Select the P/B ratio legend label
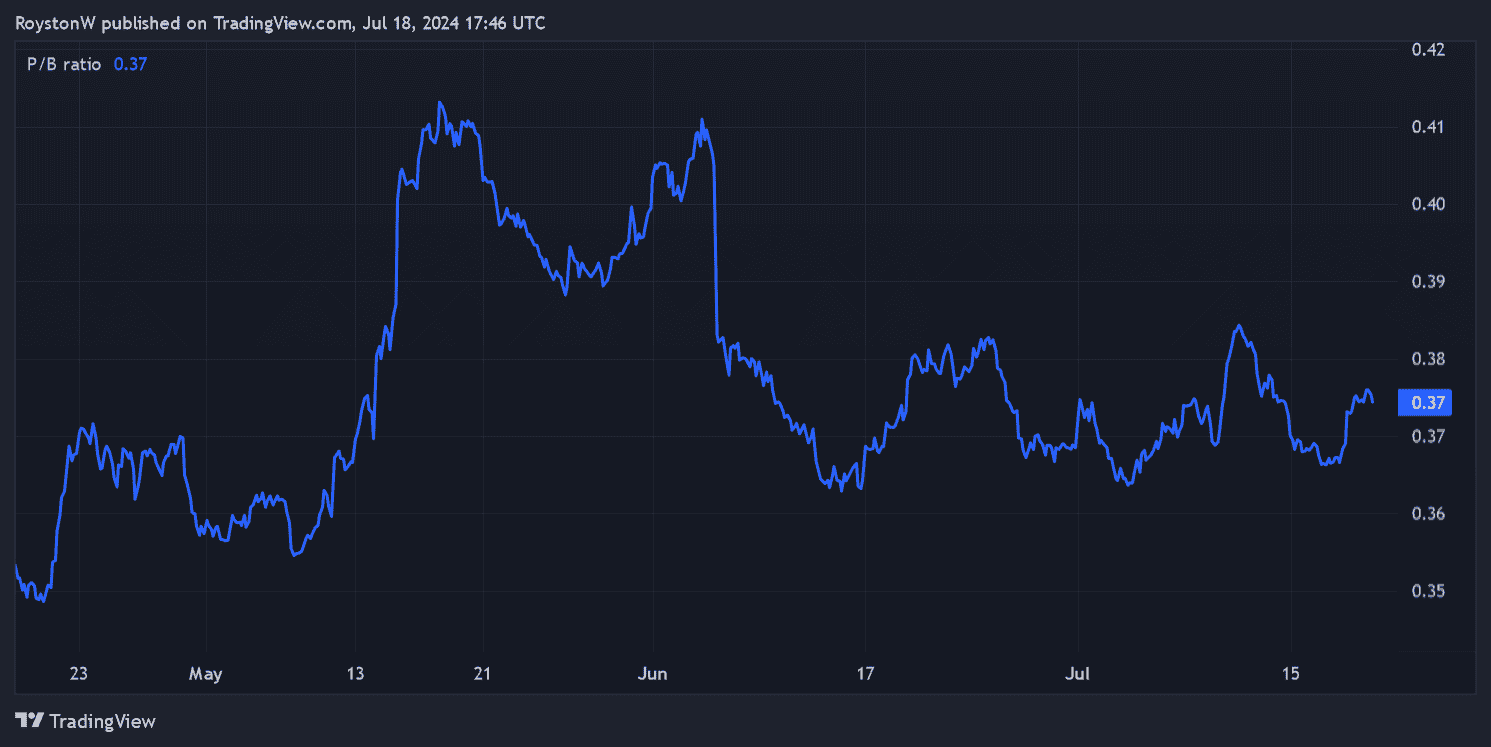The image size is (1491, 747). pos(64,64)
